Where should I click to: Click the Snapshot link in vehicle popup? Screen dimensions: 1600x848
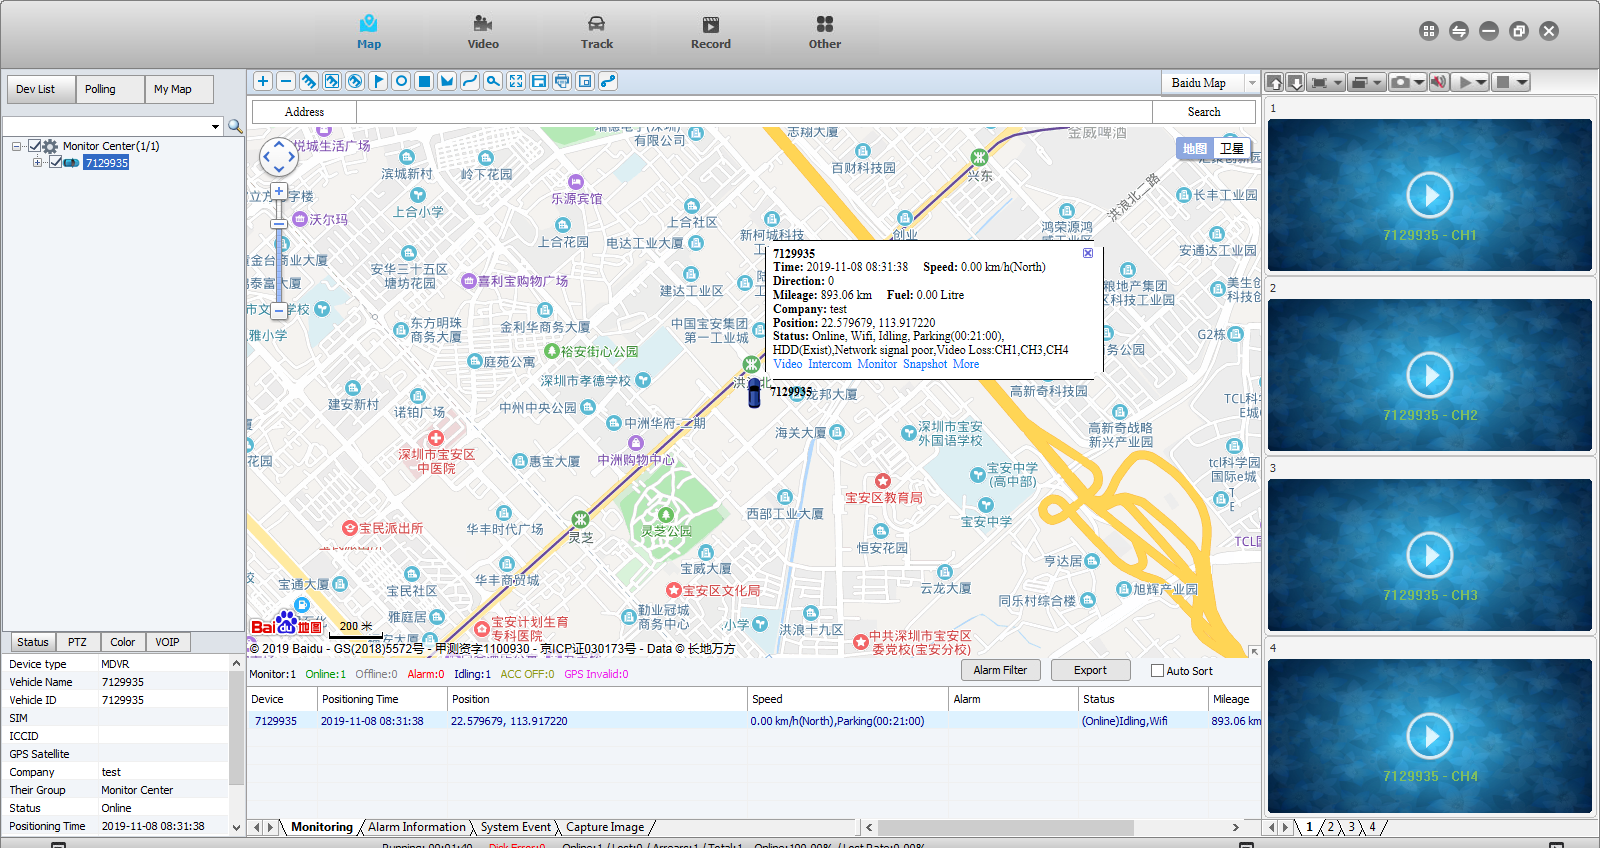(925, 364)
